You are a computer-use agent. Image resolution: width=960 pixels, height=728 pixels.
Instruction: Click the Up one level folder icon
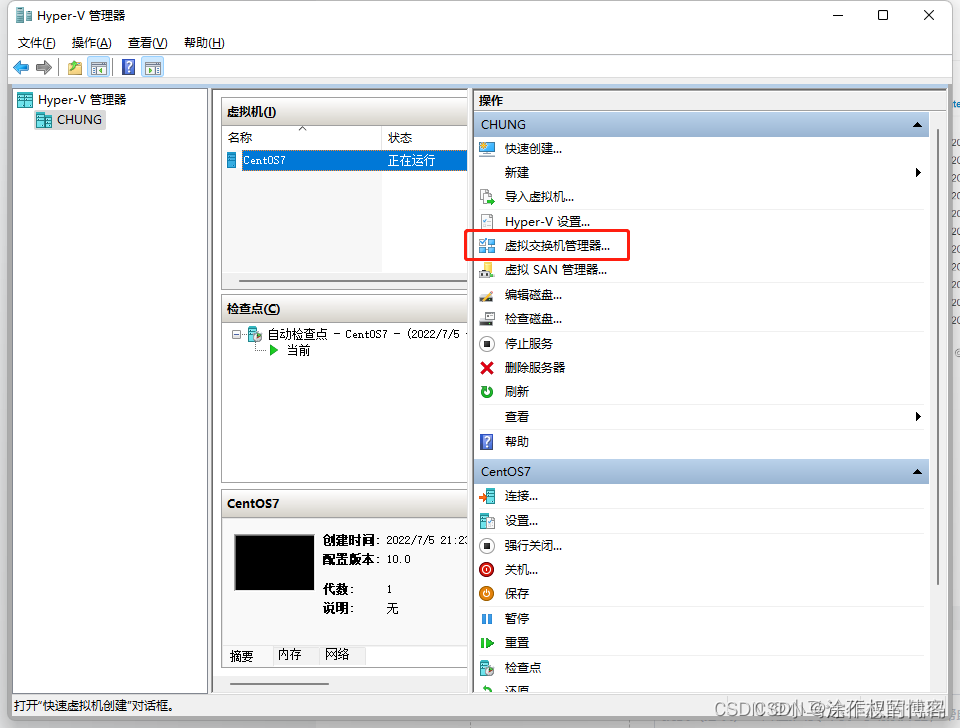tap(75, 67)
